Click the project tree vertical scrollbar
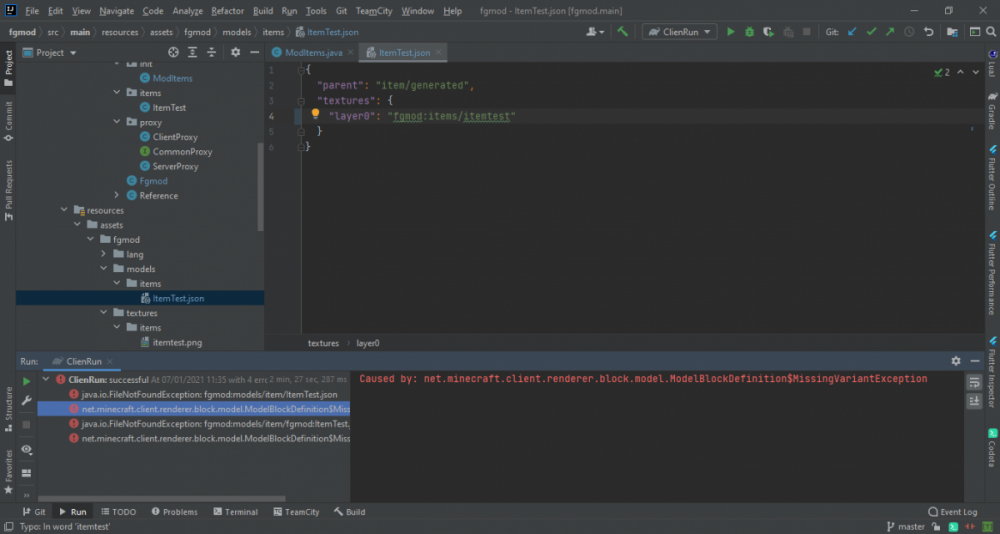The image size is (1000, 534). (260, 186)
